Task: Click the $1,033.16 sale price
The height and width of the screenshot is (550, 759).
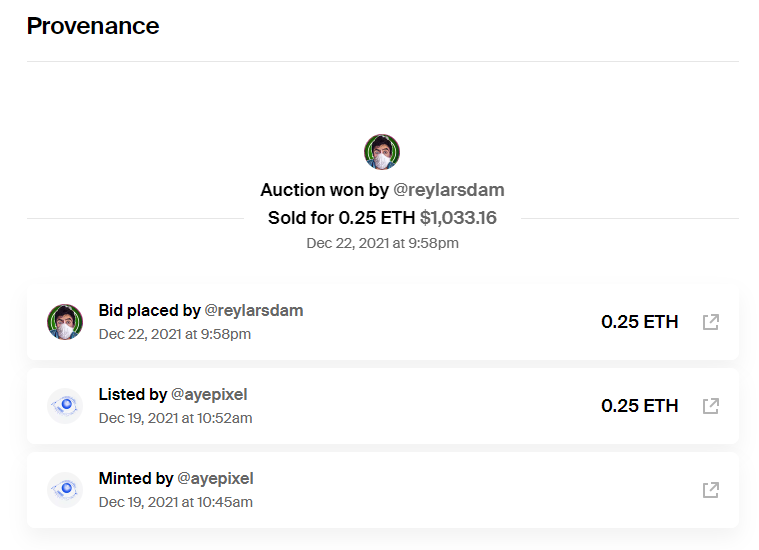Action: (x=458, y=218)
